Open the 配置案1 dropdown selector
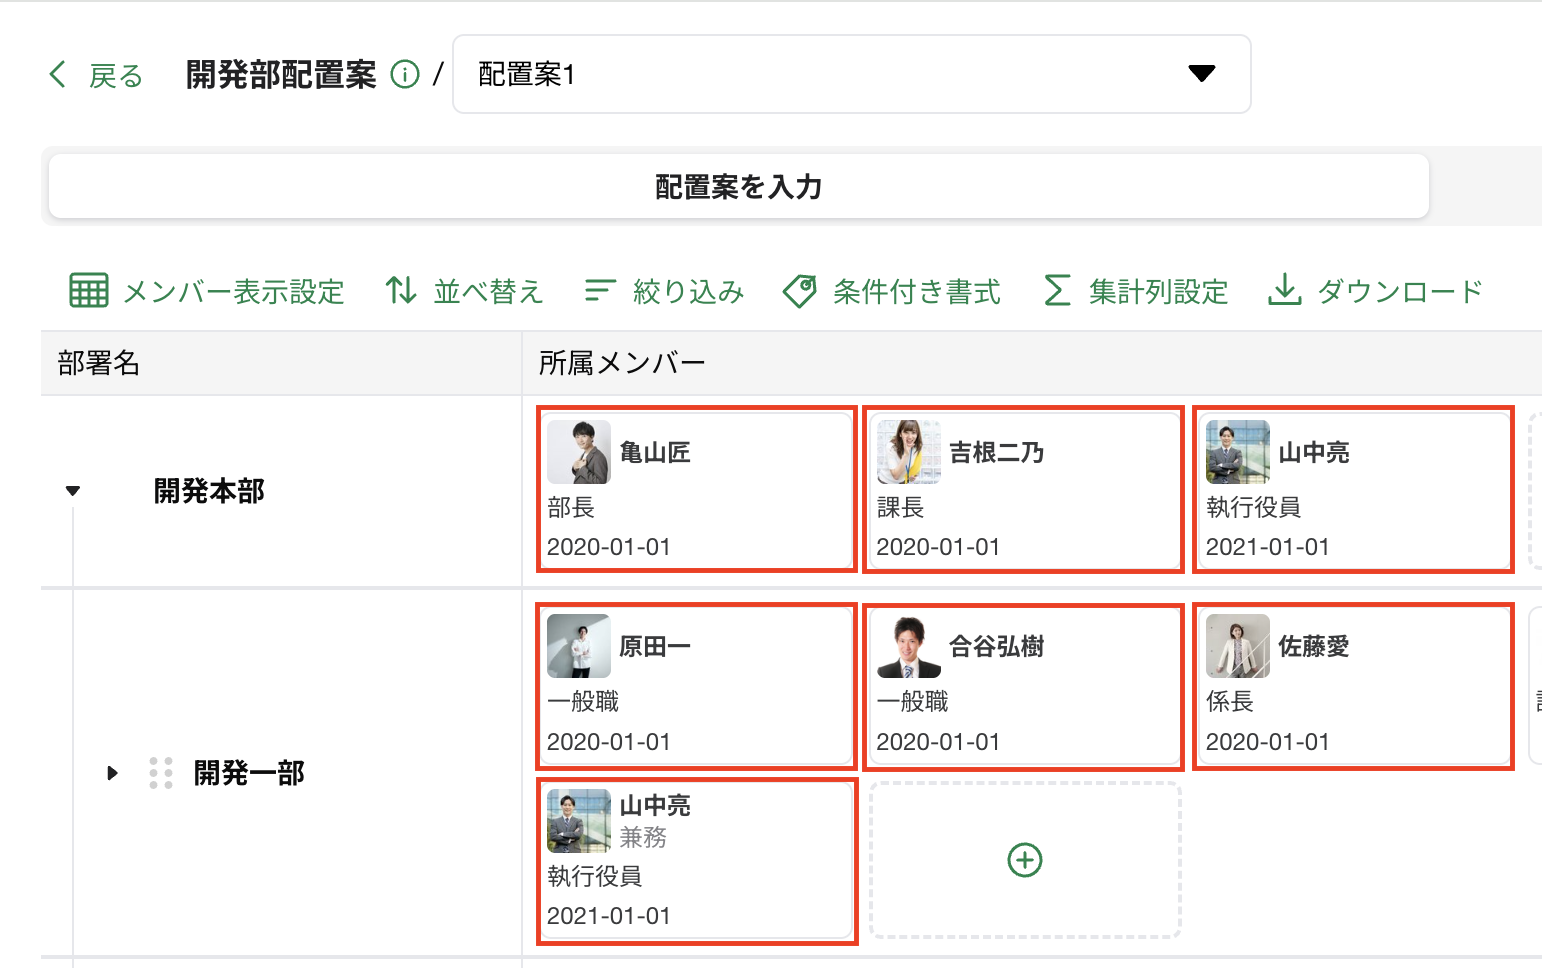Viewport: 1542px width, 968px height. pos(851,74)
